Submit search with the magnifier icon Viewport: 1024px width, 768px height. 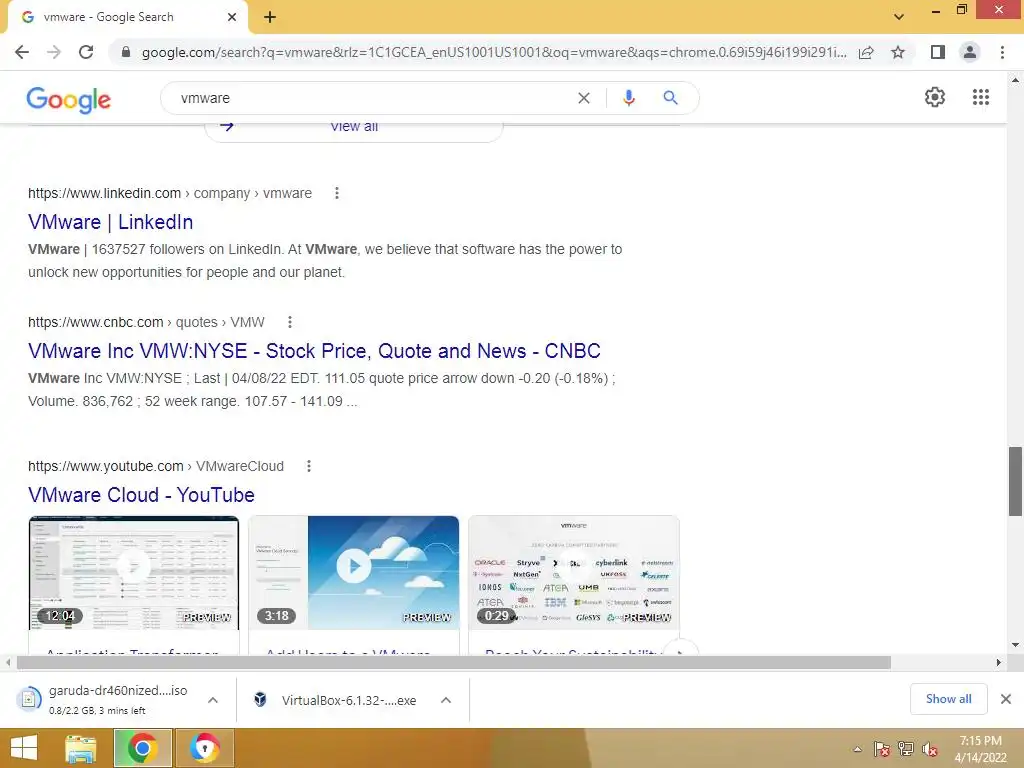(670, 98)
